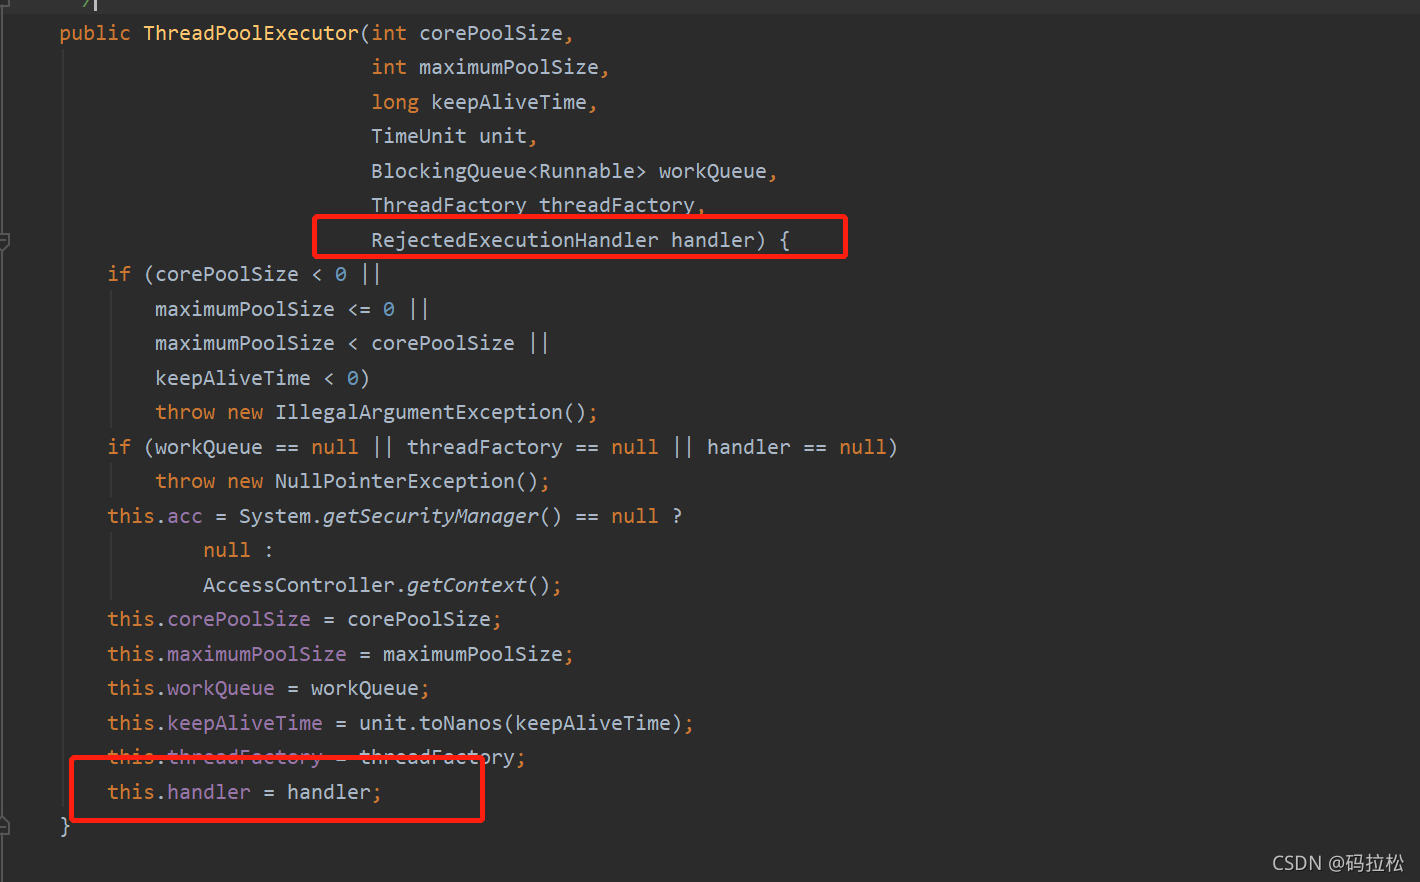This screenshot has height=882, width=1420.
Task: Click the 'ThreadFactory' type in parameter list
Action: point(449,205)
